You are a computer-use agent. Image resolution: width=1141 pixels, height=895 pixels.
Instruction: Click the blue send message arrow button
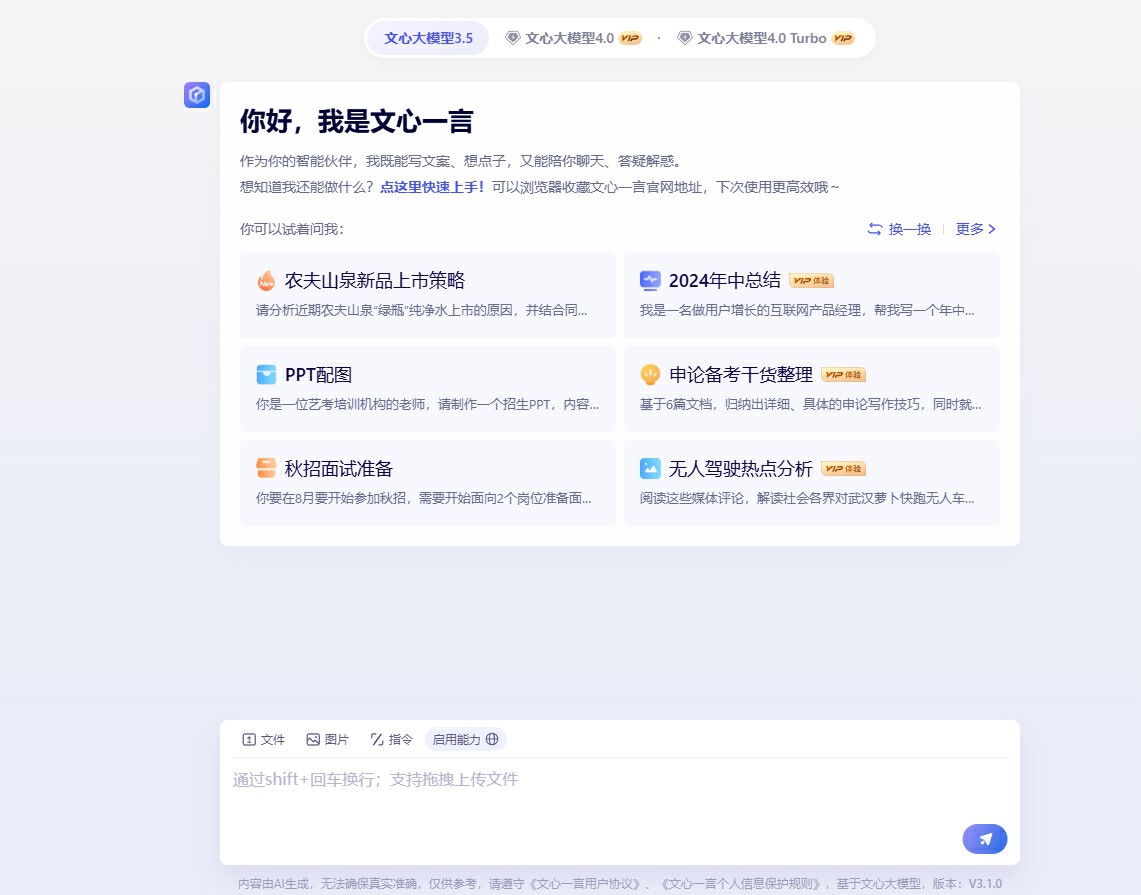[984, 839]
